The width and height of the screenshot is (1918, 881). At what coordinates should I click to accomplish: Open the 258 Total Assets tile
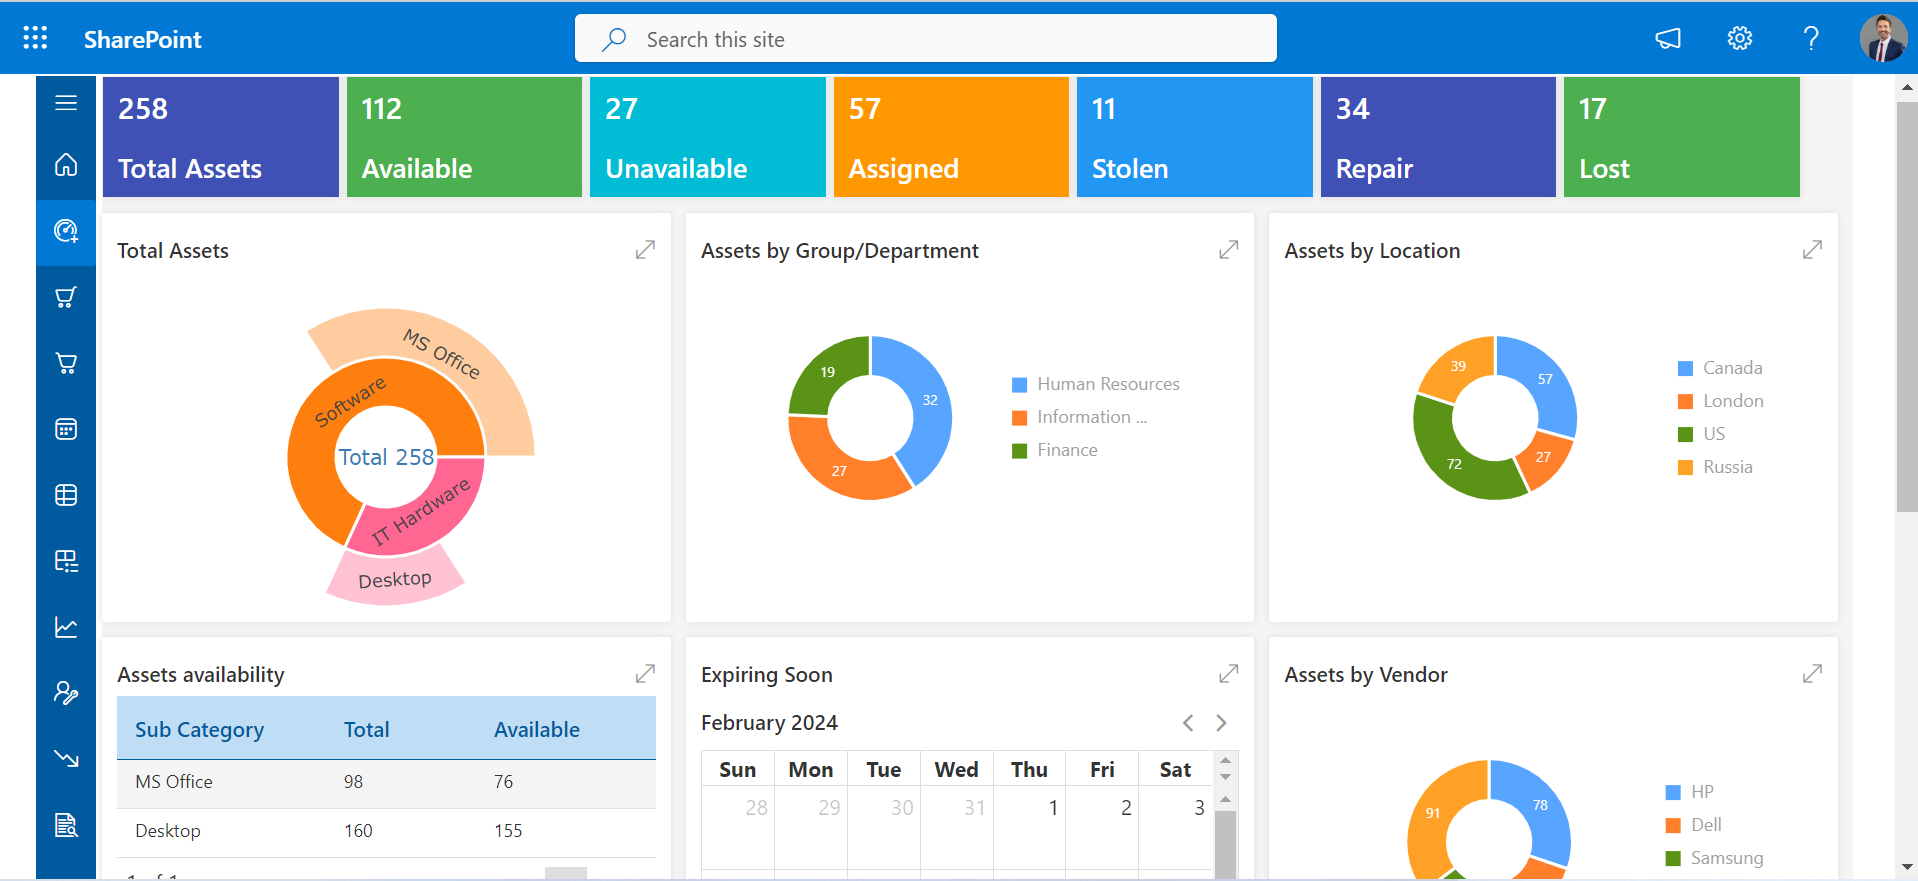coord(221,137)
